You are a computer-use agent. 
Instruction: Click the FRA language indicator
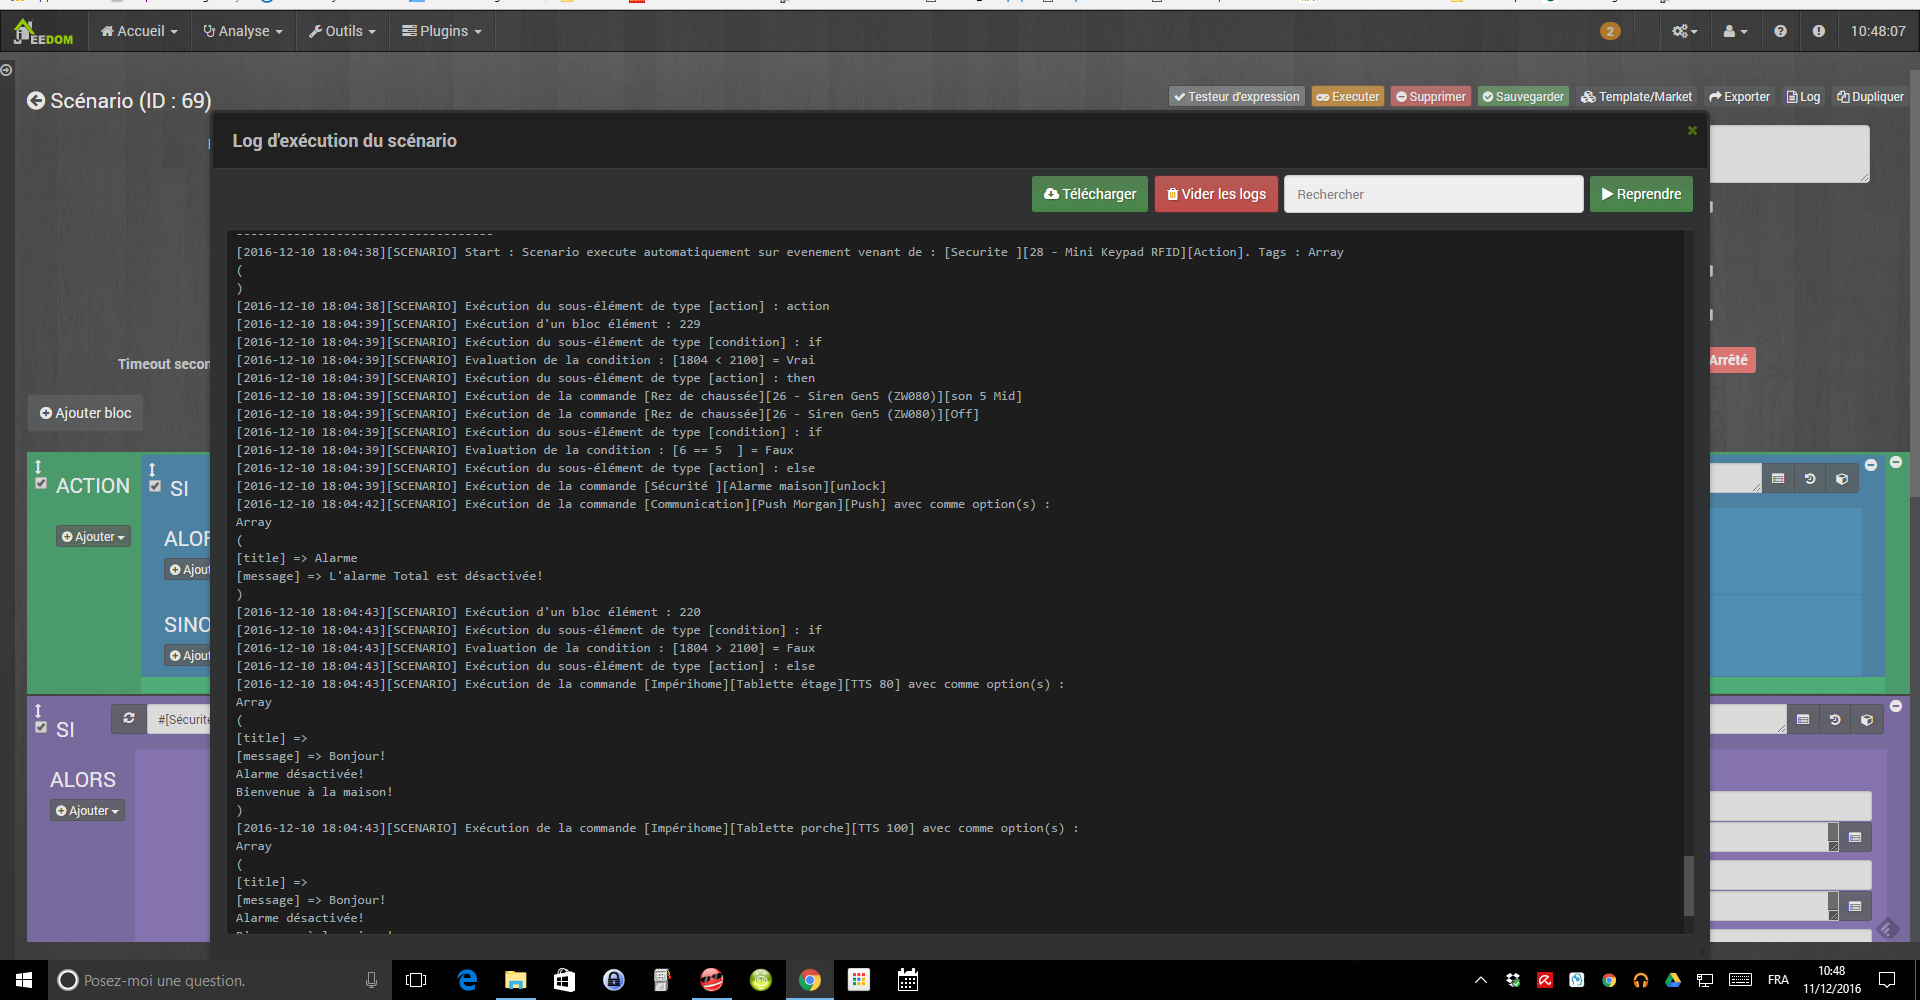coord(1778,980)
